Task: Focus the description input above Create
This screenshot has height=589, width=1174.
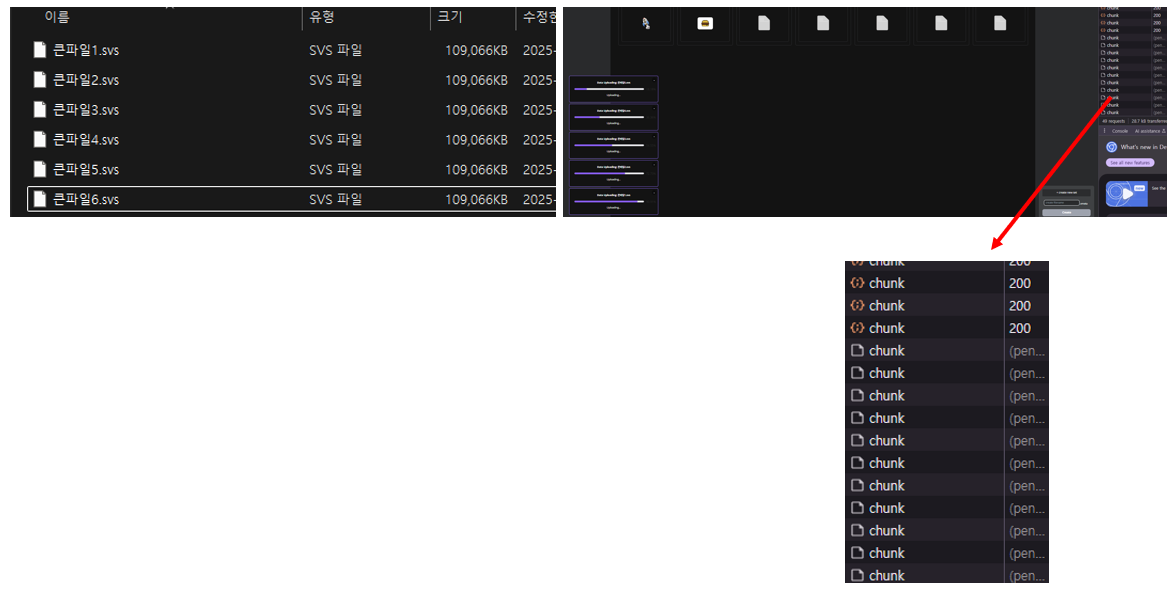Action: 1061,203
